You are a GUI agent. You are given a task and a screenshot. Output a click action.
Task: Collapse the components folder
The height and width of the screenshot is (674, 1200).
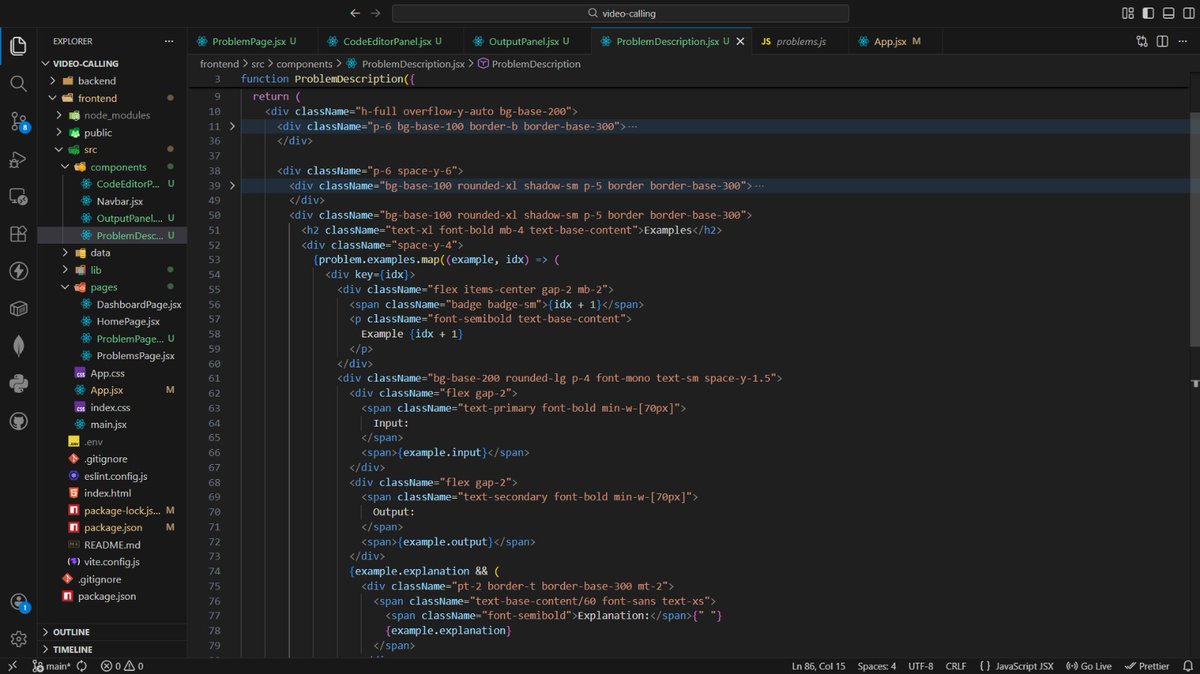(65, 167)
